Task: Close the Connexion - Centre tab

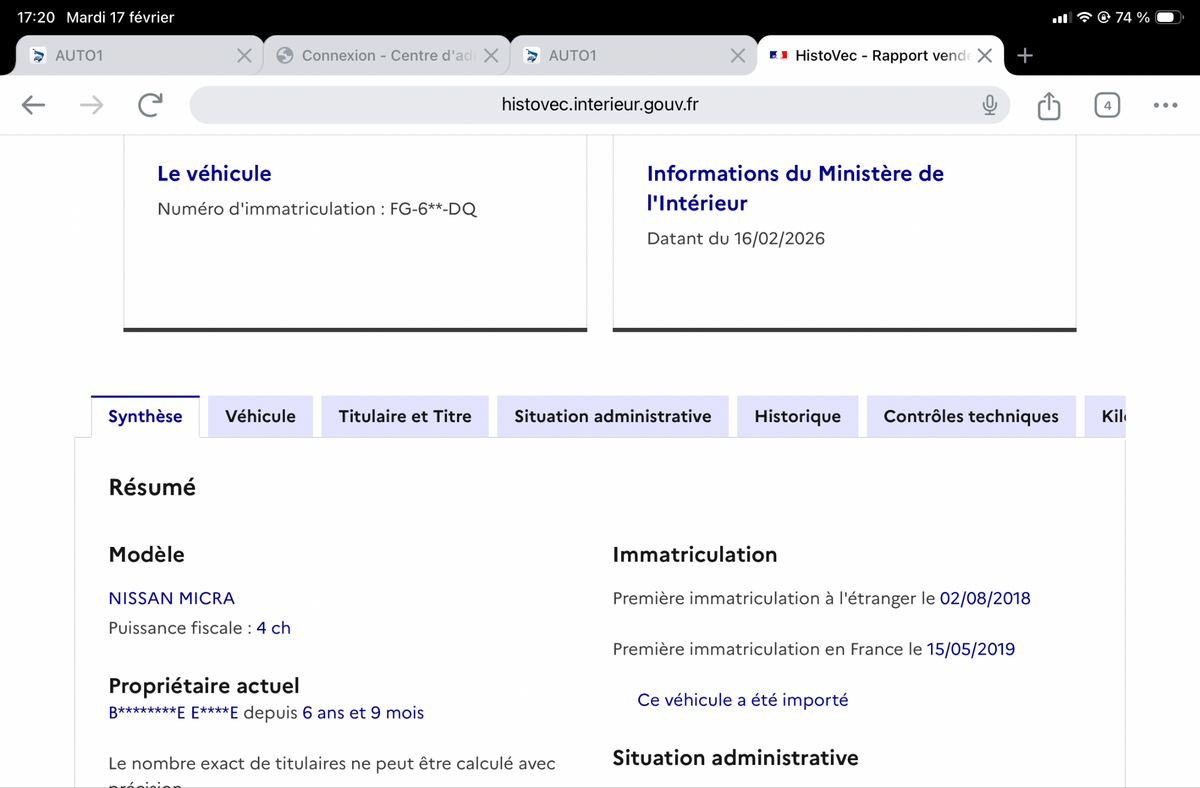Action: [x=491, y=56]
